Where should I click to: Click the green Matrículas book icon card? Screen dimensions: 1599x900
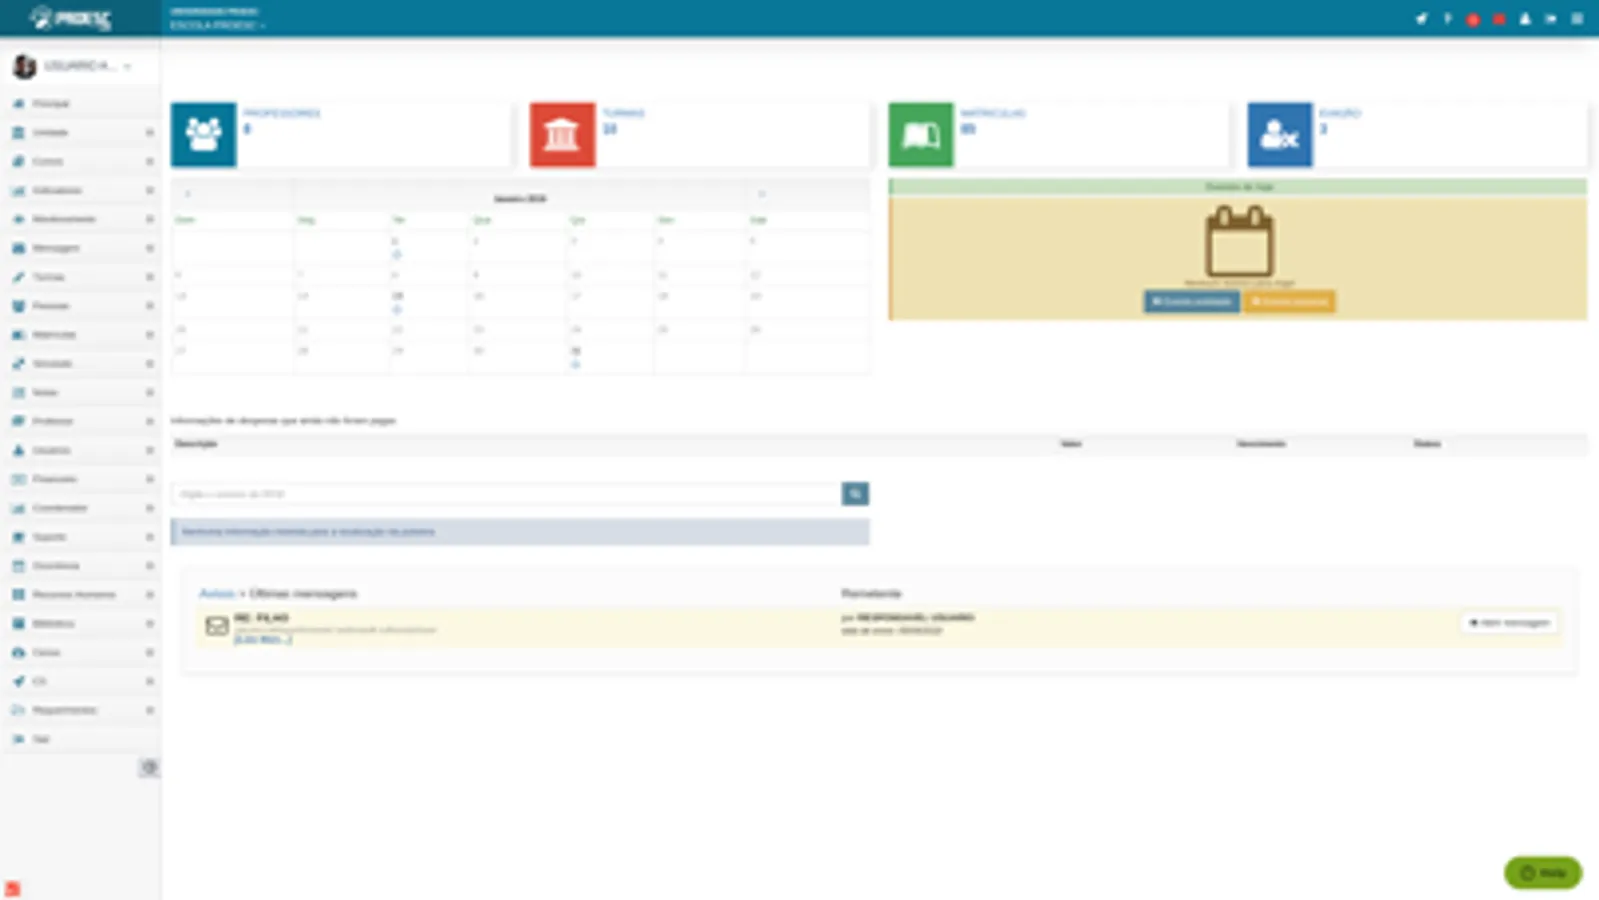click(x=921, y=134)
